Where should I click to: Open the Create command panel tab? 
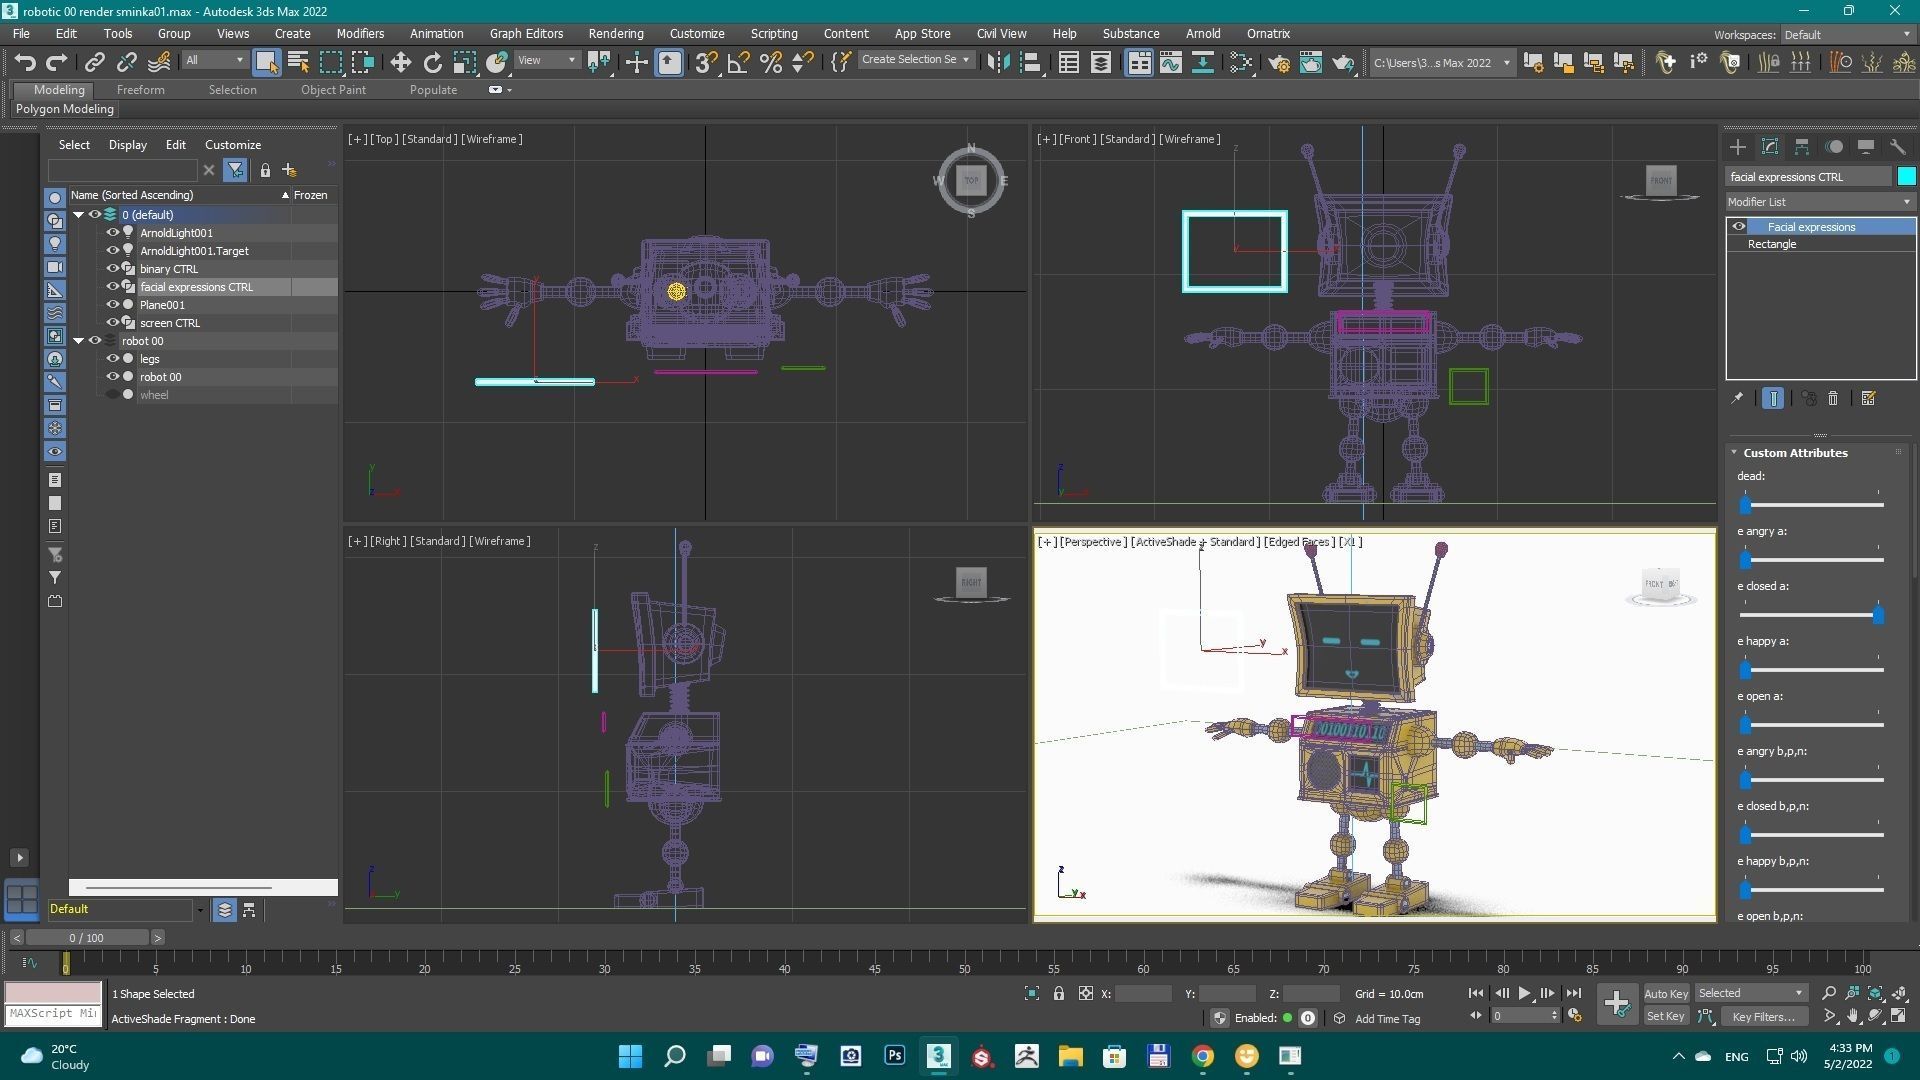click(x=1737, y=147)
